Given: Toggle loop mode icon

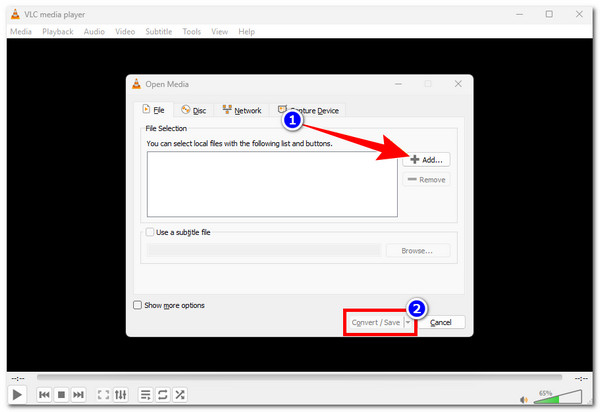Looking at the screenshot, I should (x=163, y=394).
